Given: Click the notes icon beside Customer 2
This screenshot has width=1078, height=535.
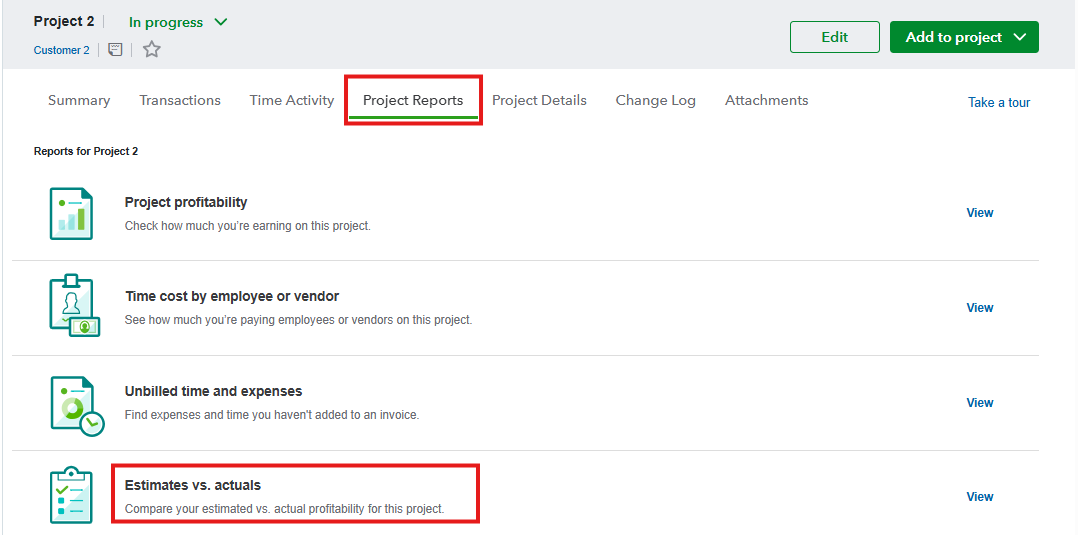Looking at the screenshot, I should pos(116,49).
